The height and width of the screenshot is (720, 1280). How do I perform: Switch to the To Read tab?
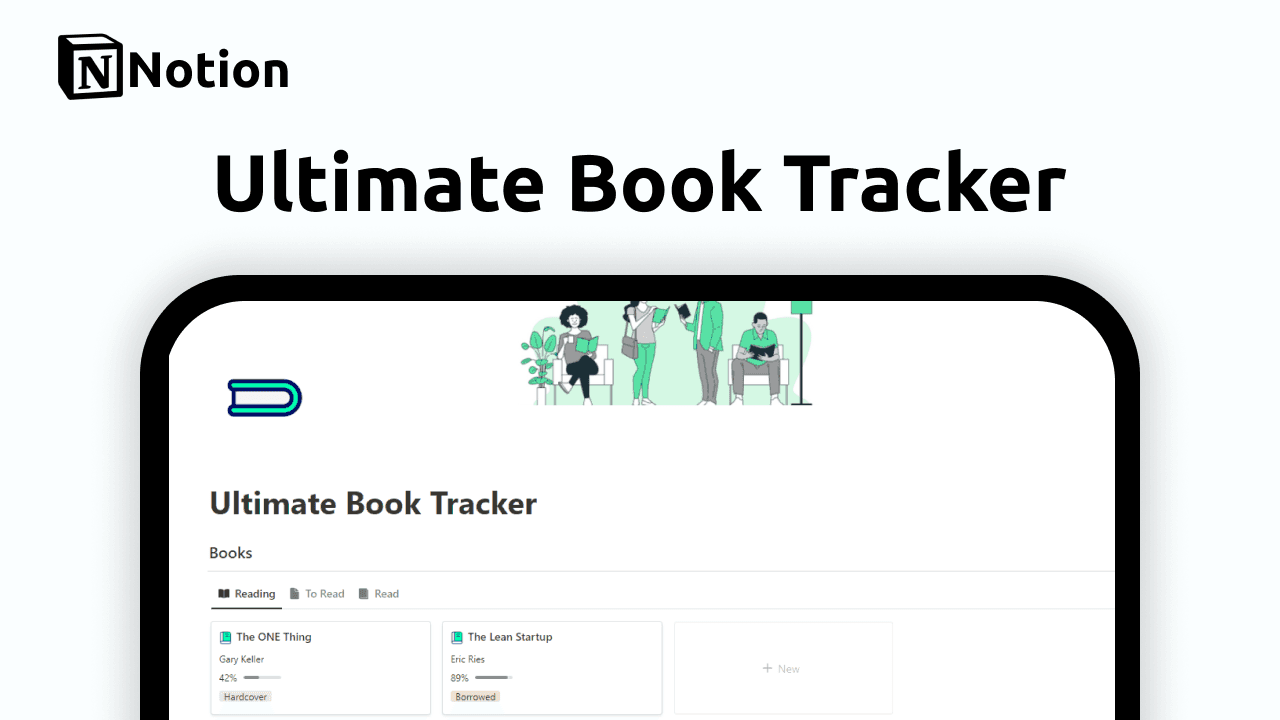316,594
